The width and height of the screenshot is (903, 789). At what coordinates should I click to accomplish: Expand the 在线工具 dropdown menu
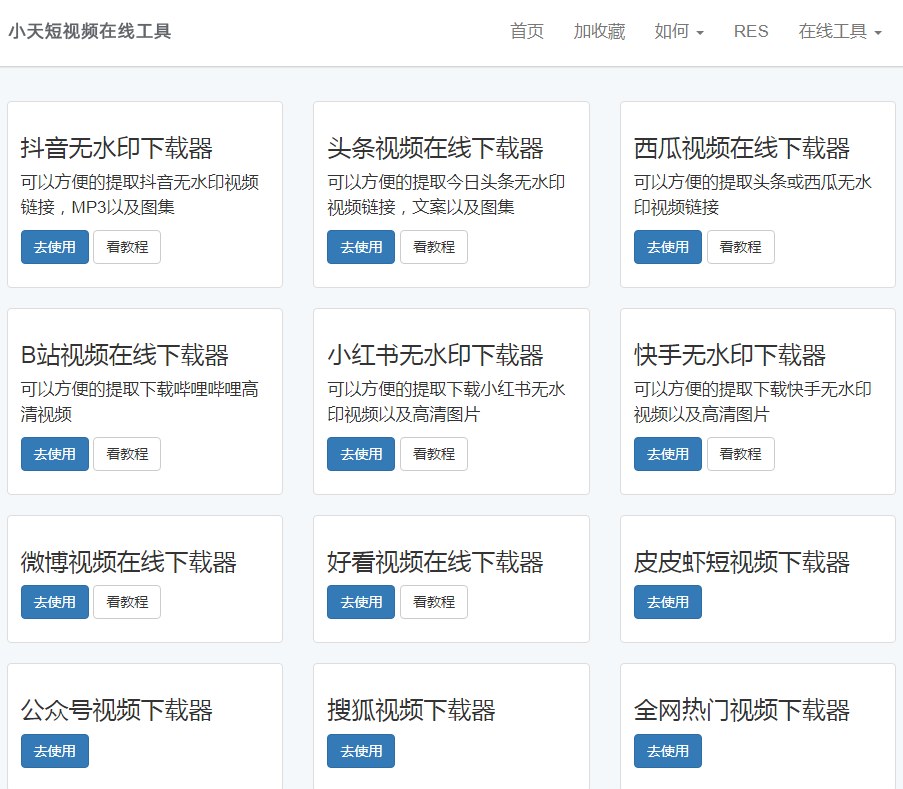pyautogui.click(x=839, y=32)
